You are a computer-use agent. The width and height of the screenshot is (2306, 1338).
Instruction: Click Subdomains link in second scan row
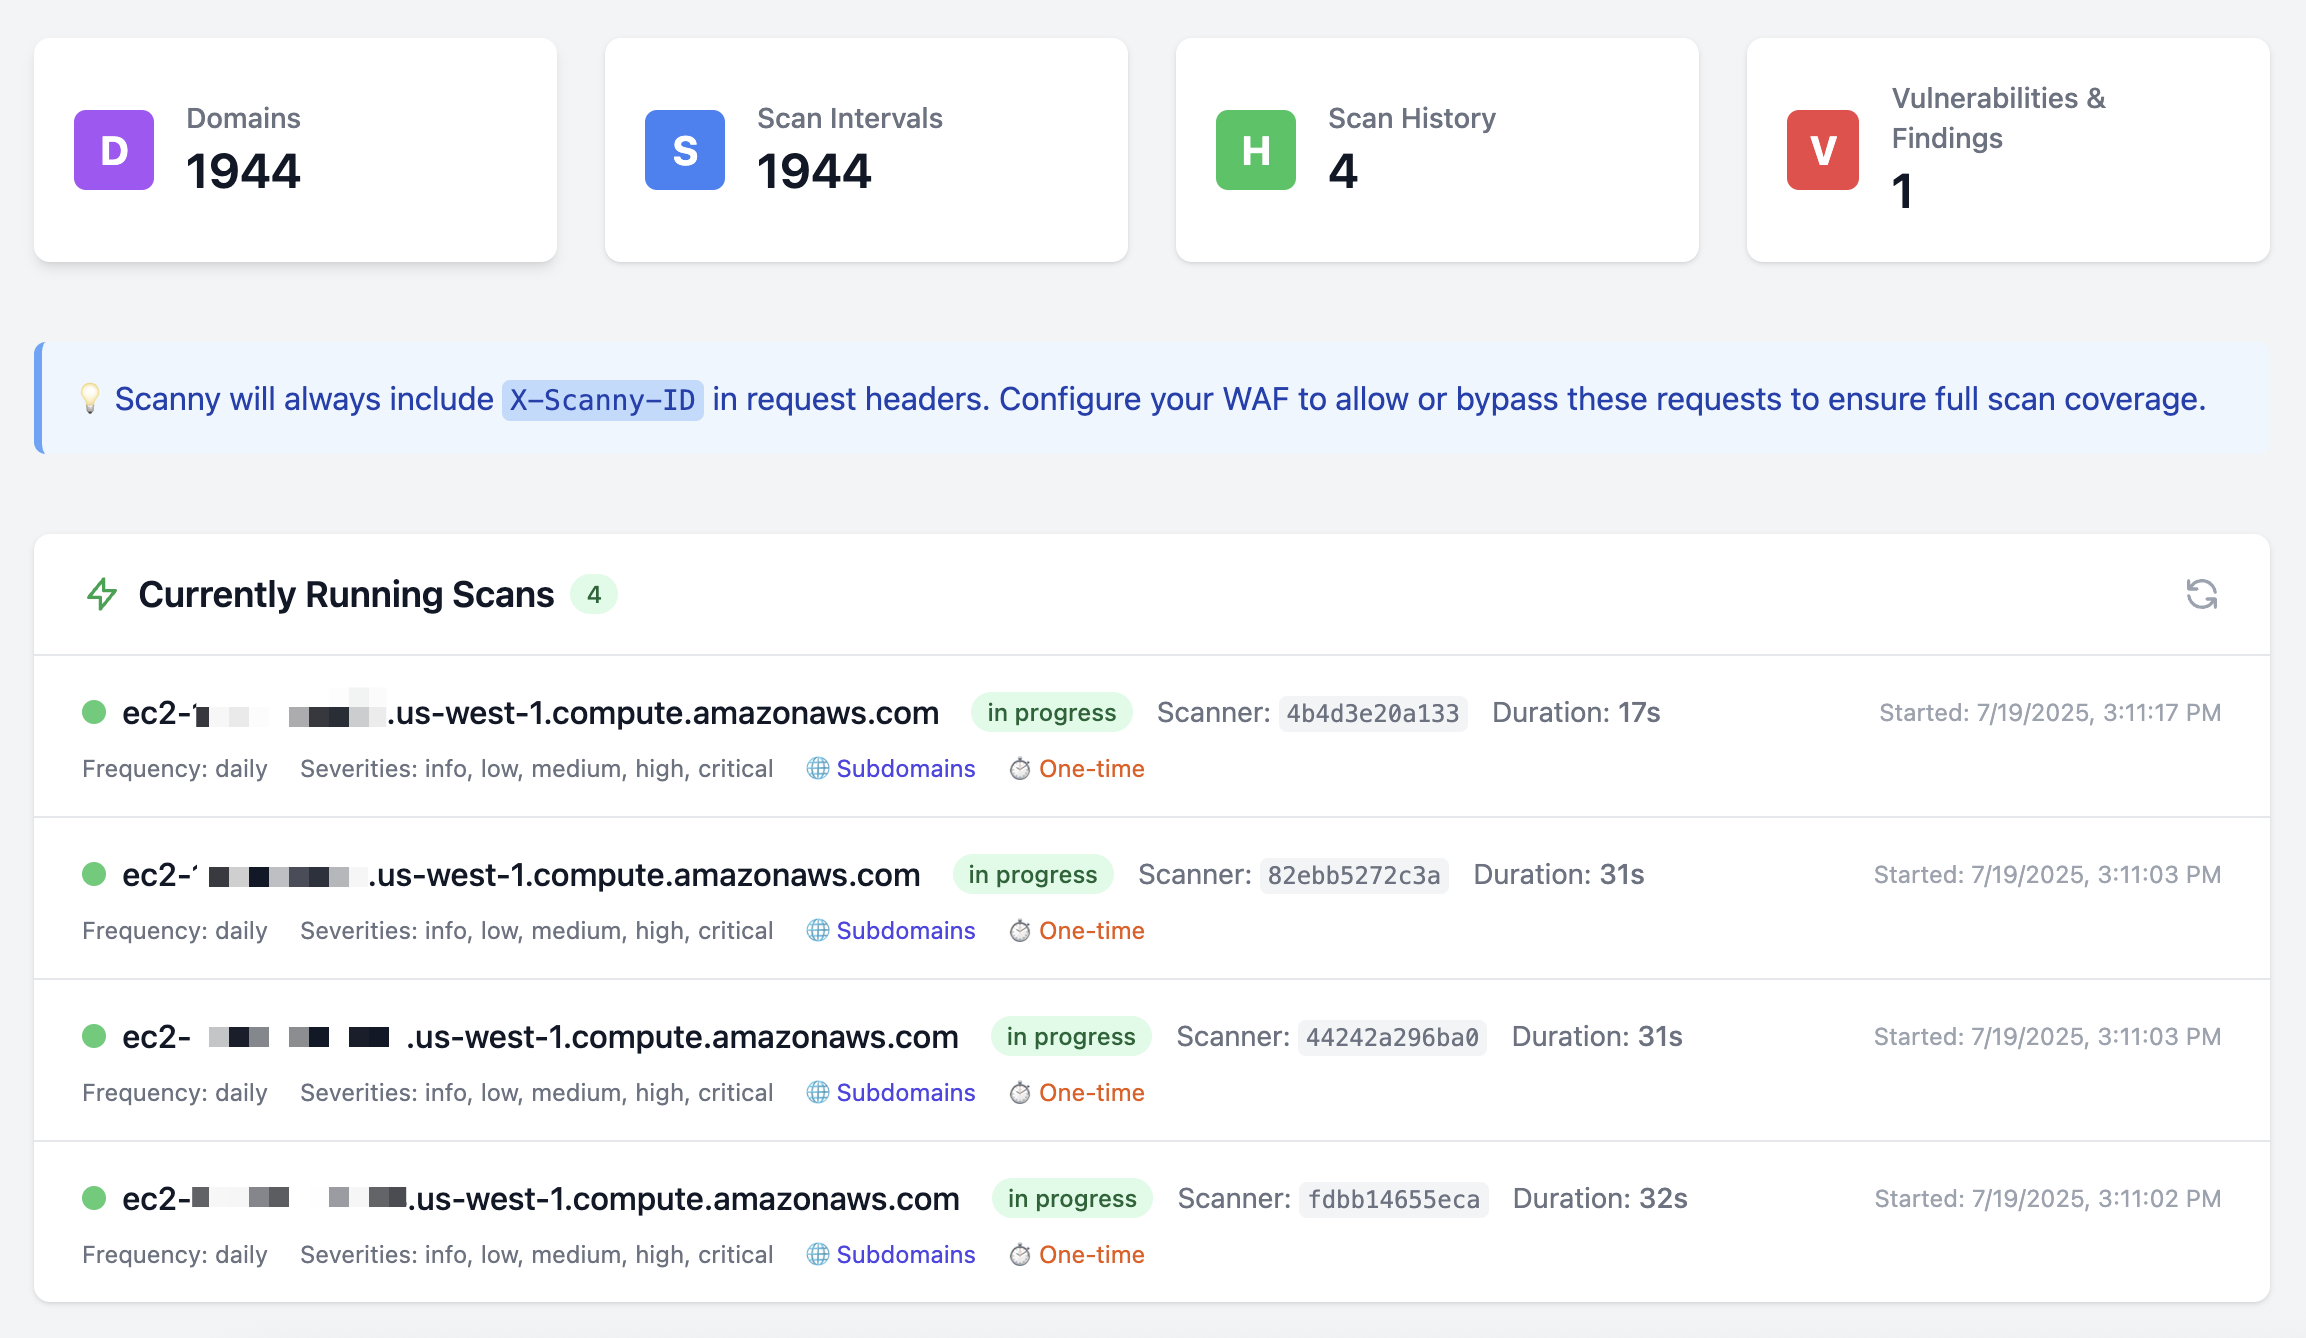(905, 930)
